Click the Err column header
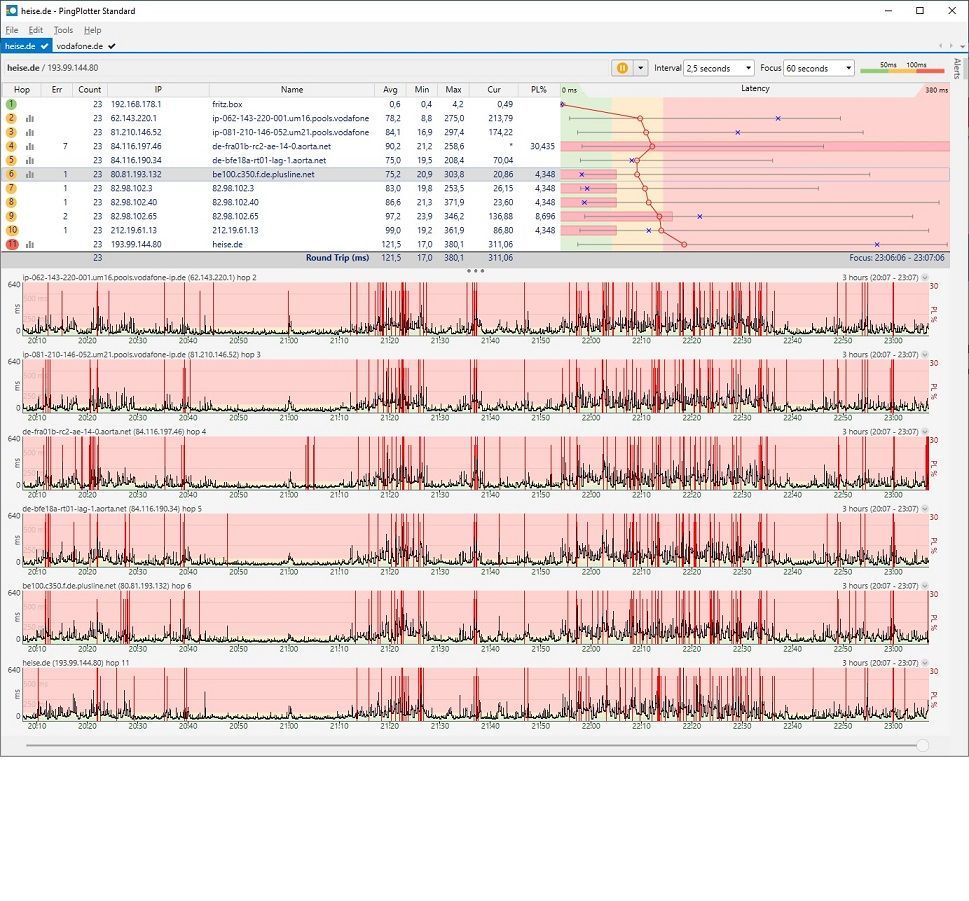This screenshot has width=969, height=901. [57, 90]
